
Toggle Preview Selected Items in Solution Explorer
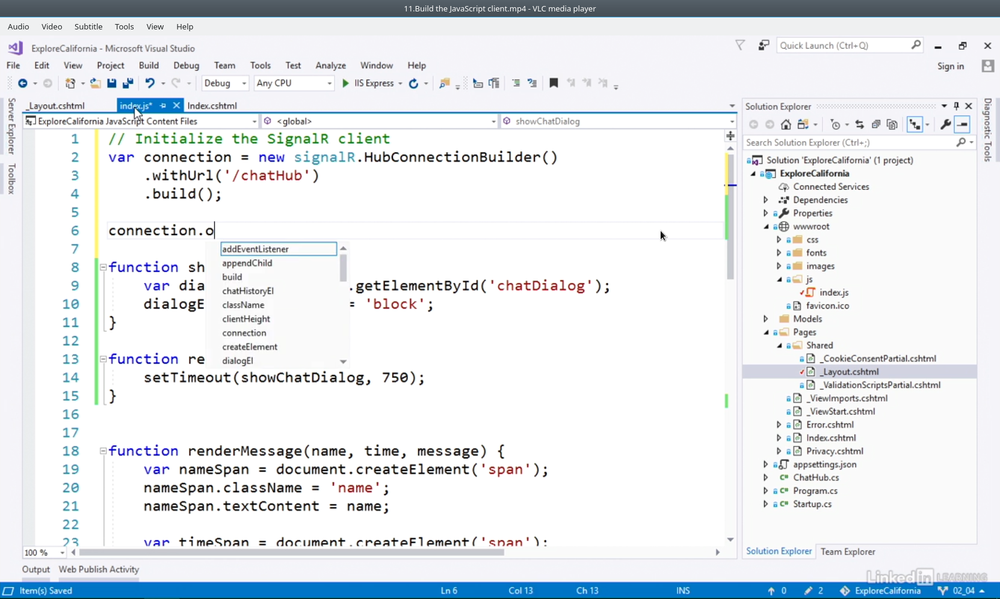click(962, 124)
